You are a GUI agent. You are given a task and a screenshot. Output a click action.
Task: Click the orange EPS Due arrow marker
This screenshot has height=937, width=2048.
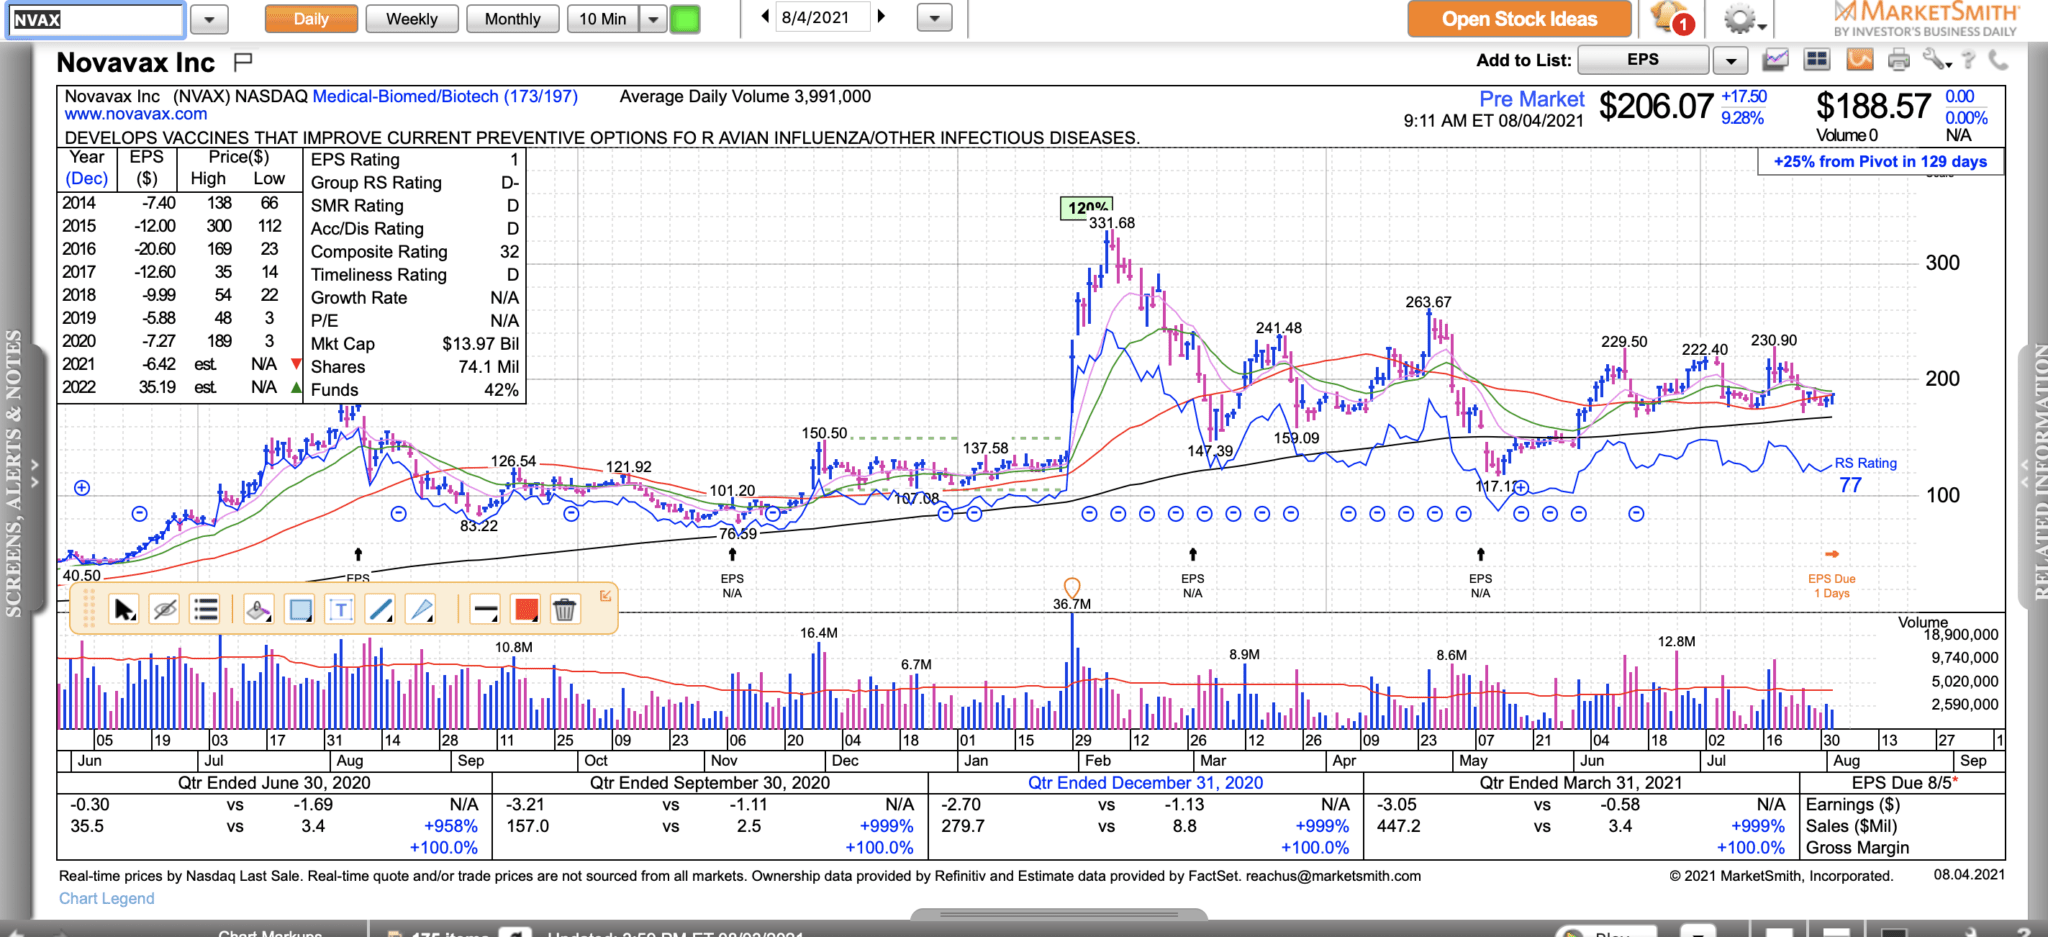[1832, 554]
